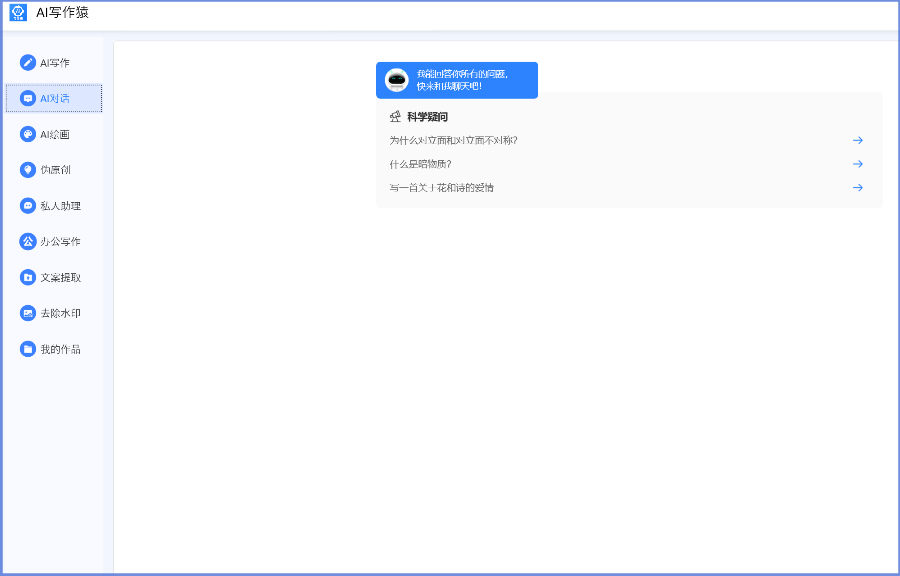Click the 办公写作 sidebar icon
Image resolution: width=900 pixels, height=576 pixels.
point(28,241)
